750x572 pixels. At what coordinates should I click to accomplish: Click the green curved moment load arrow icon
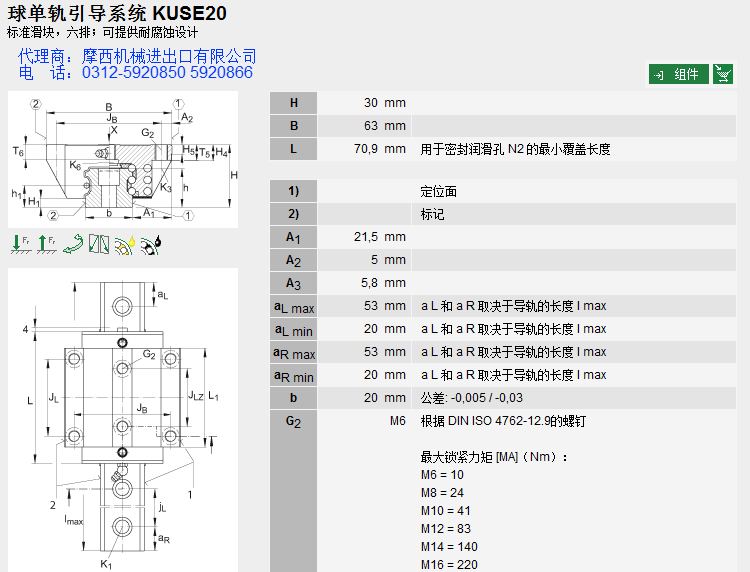72,243
